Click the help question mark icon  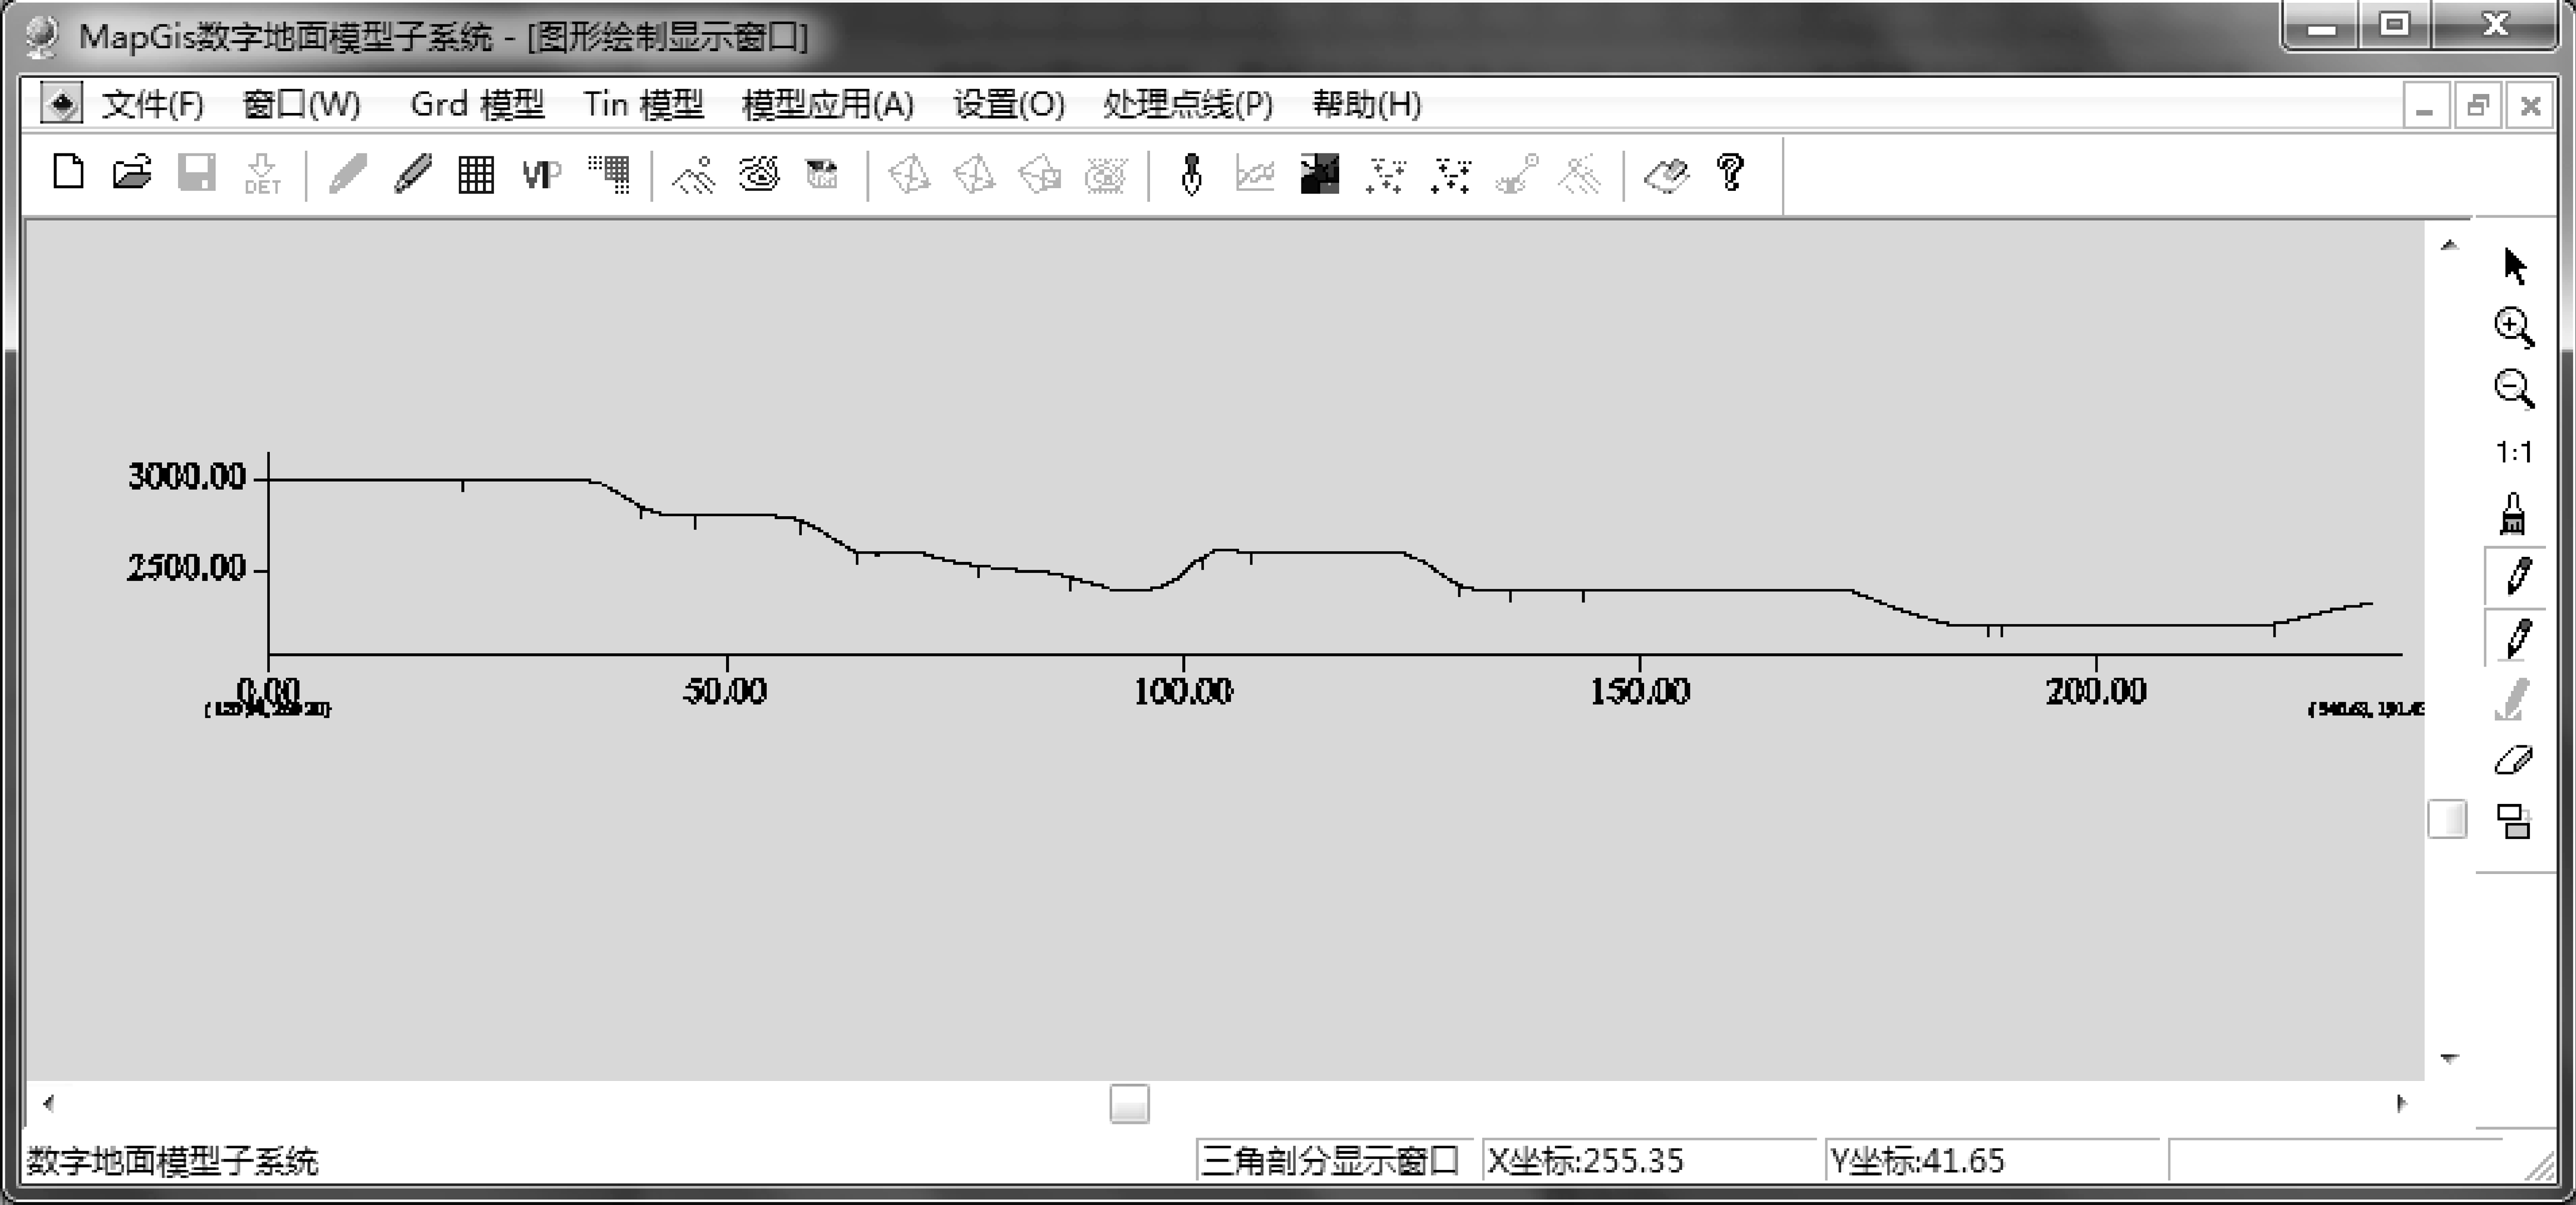pos(1732,174)
